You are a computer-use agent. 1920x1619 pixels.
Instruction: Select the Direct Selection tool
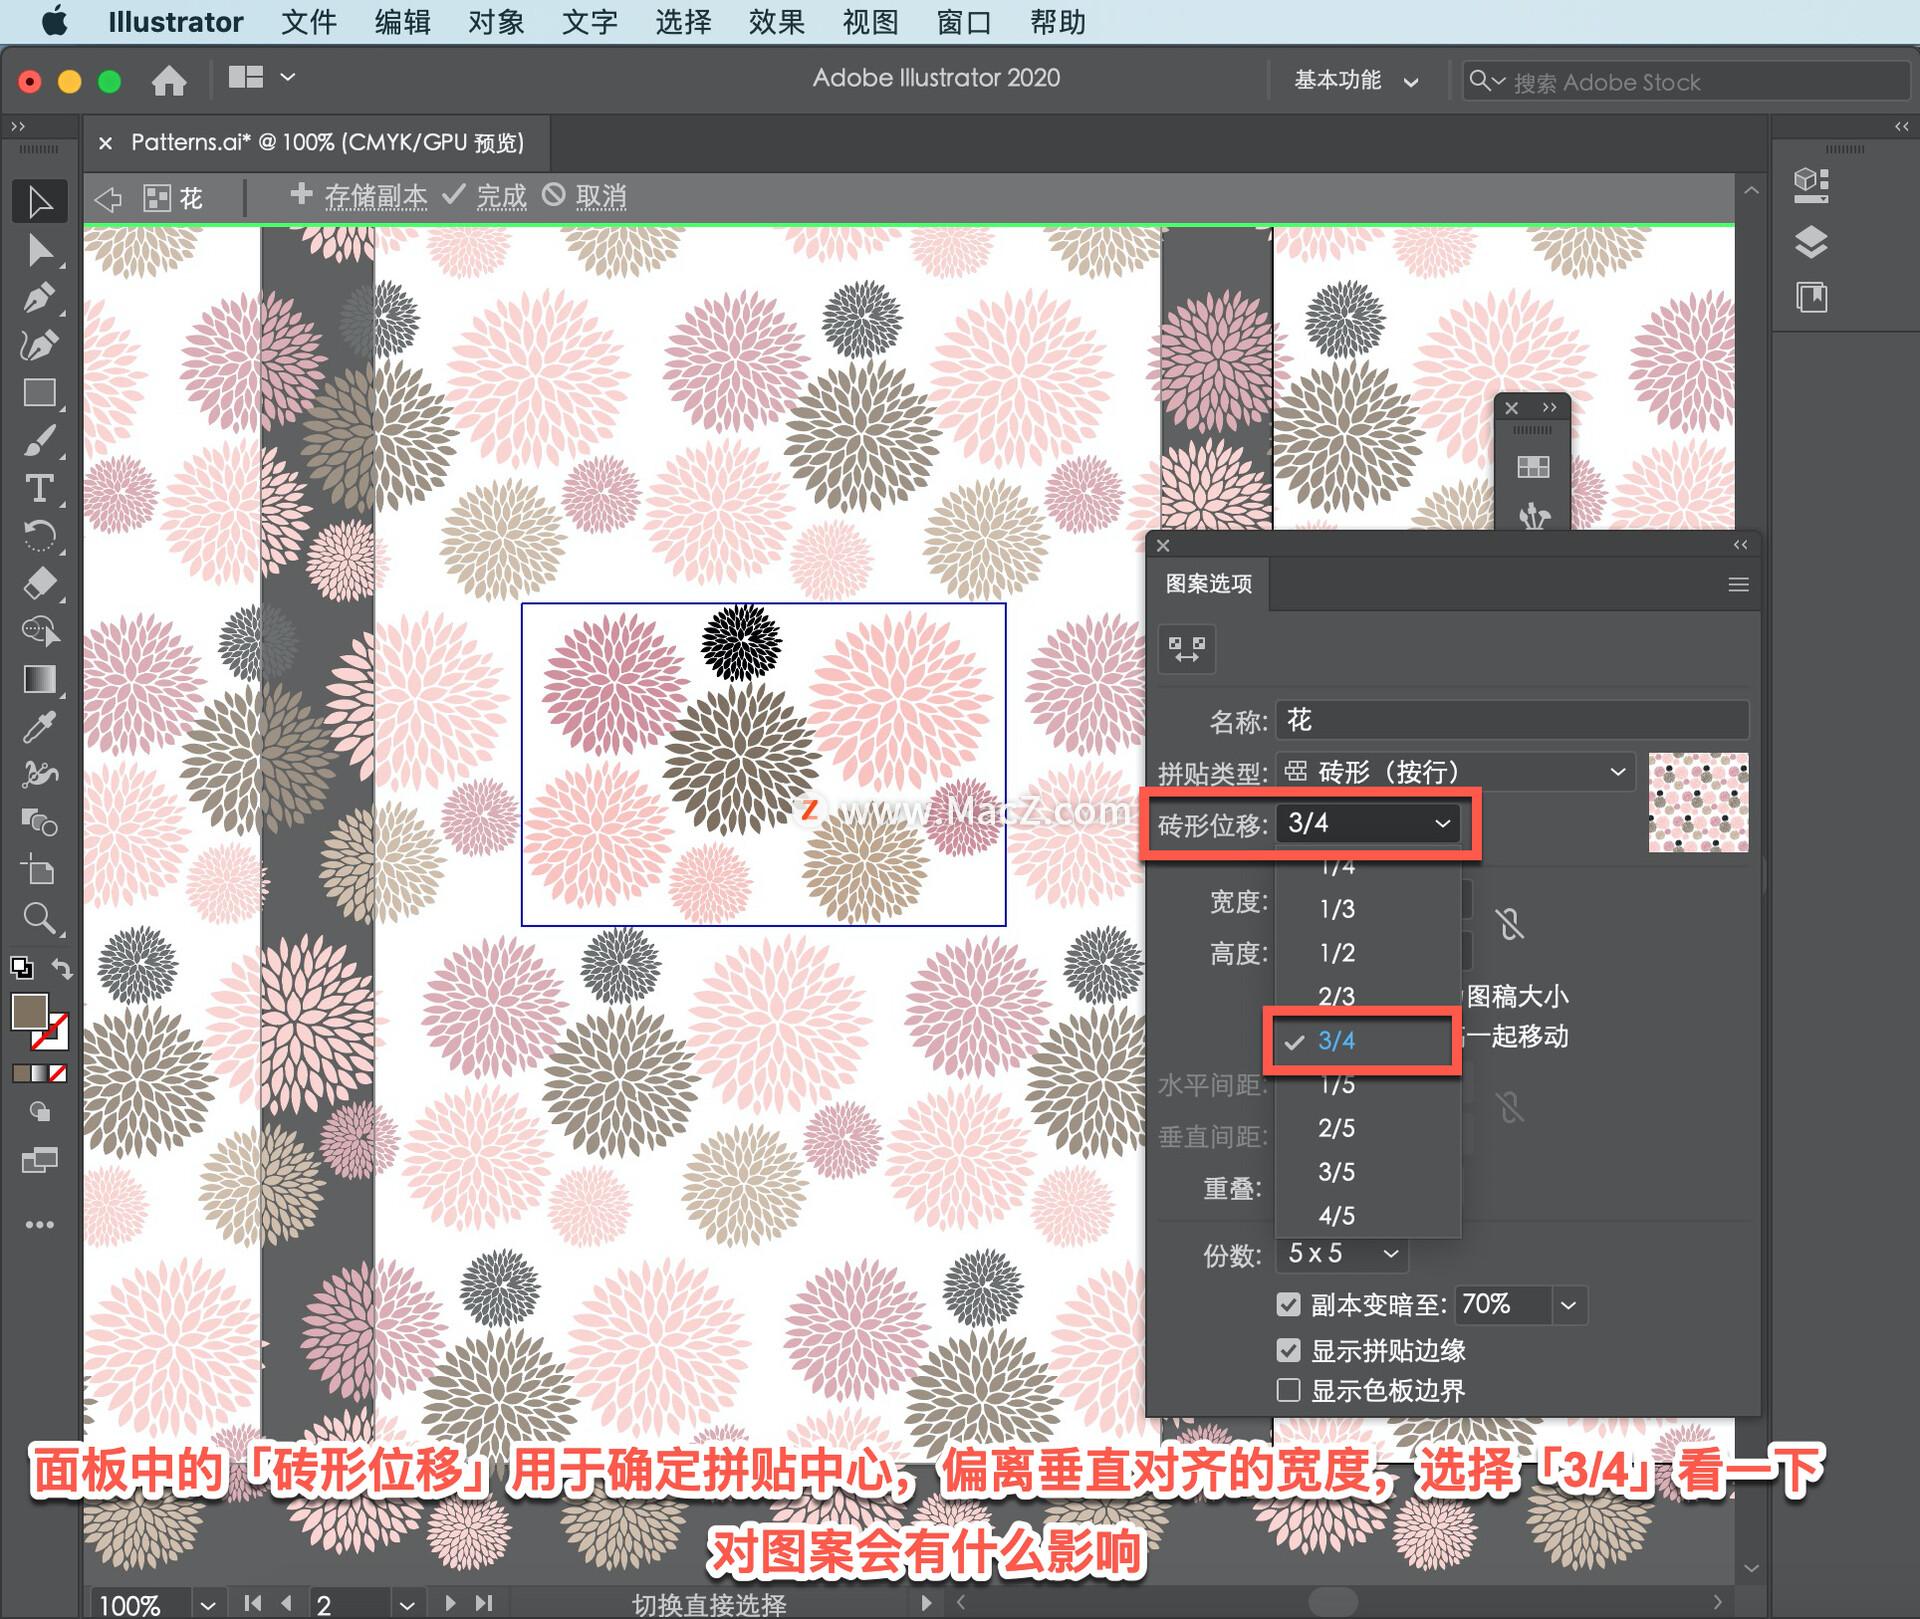point(40,250)
